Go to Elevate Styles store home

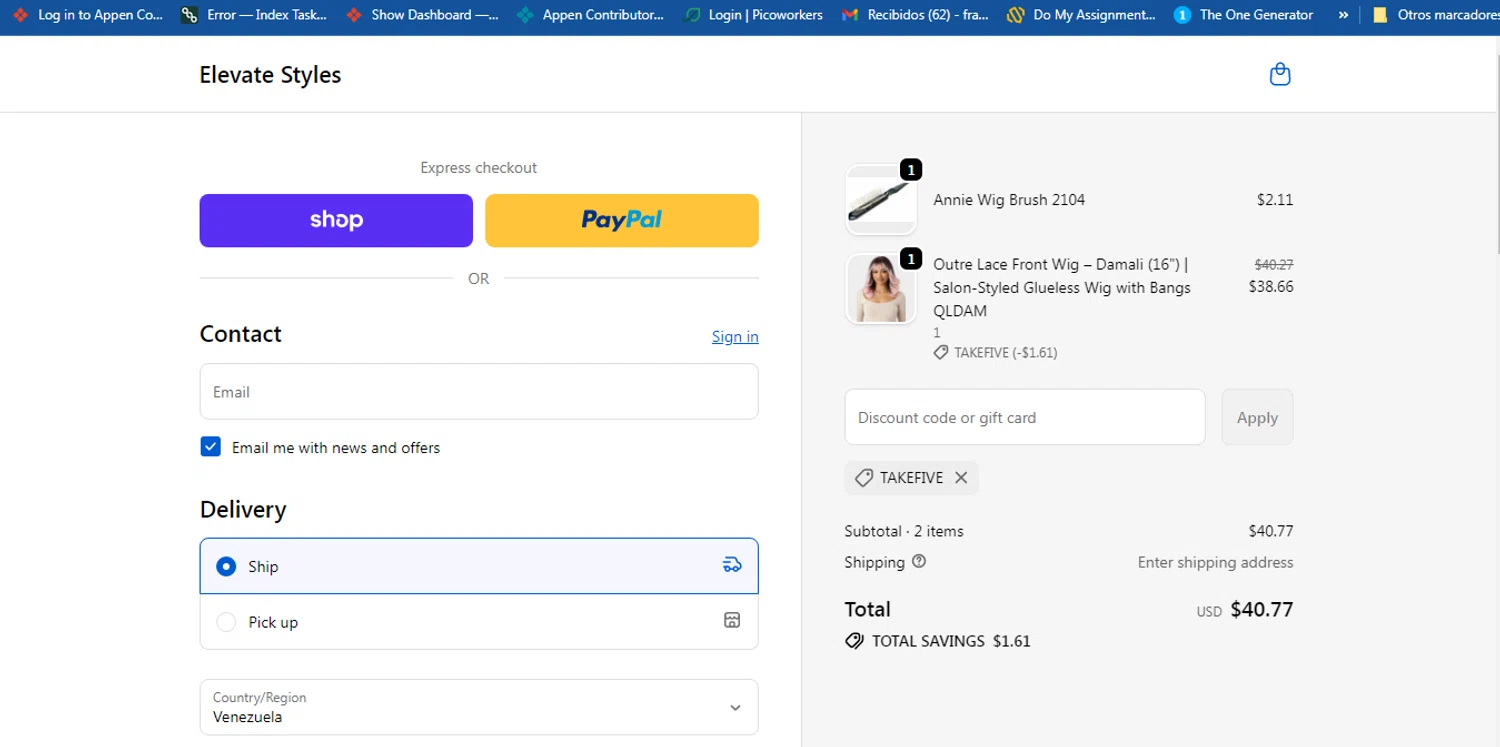click(x=270, y=75)
